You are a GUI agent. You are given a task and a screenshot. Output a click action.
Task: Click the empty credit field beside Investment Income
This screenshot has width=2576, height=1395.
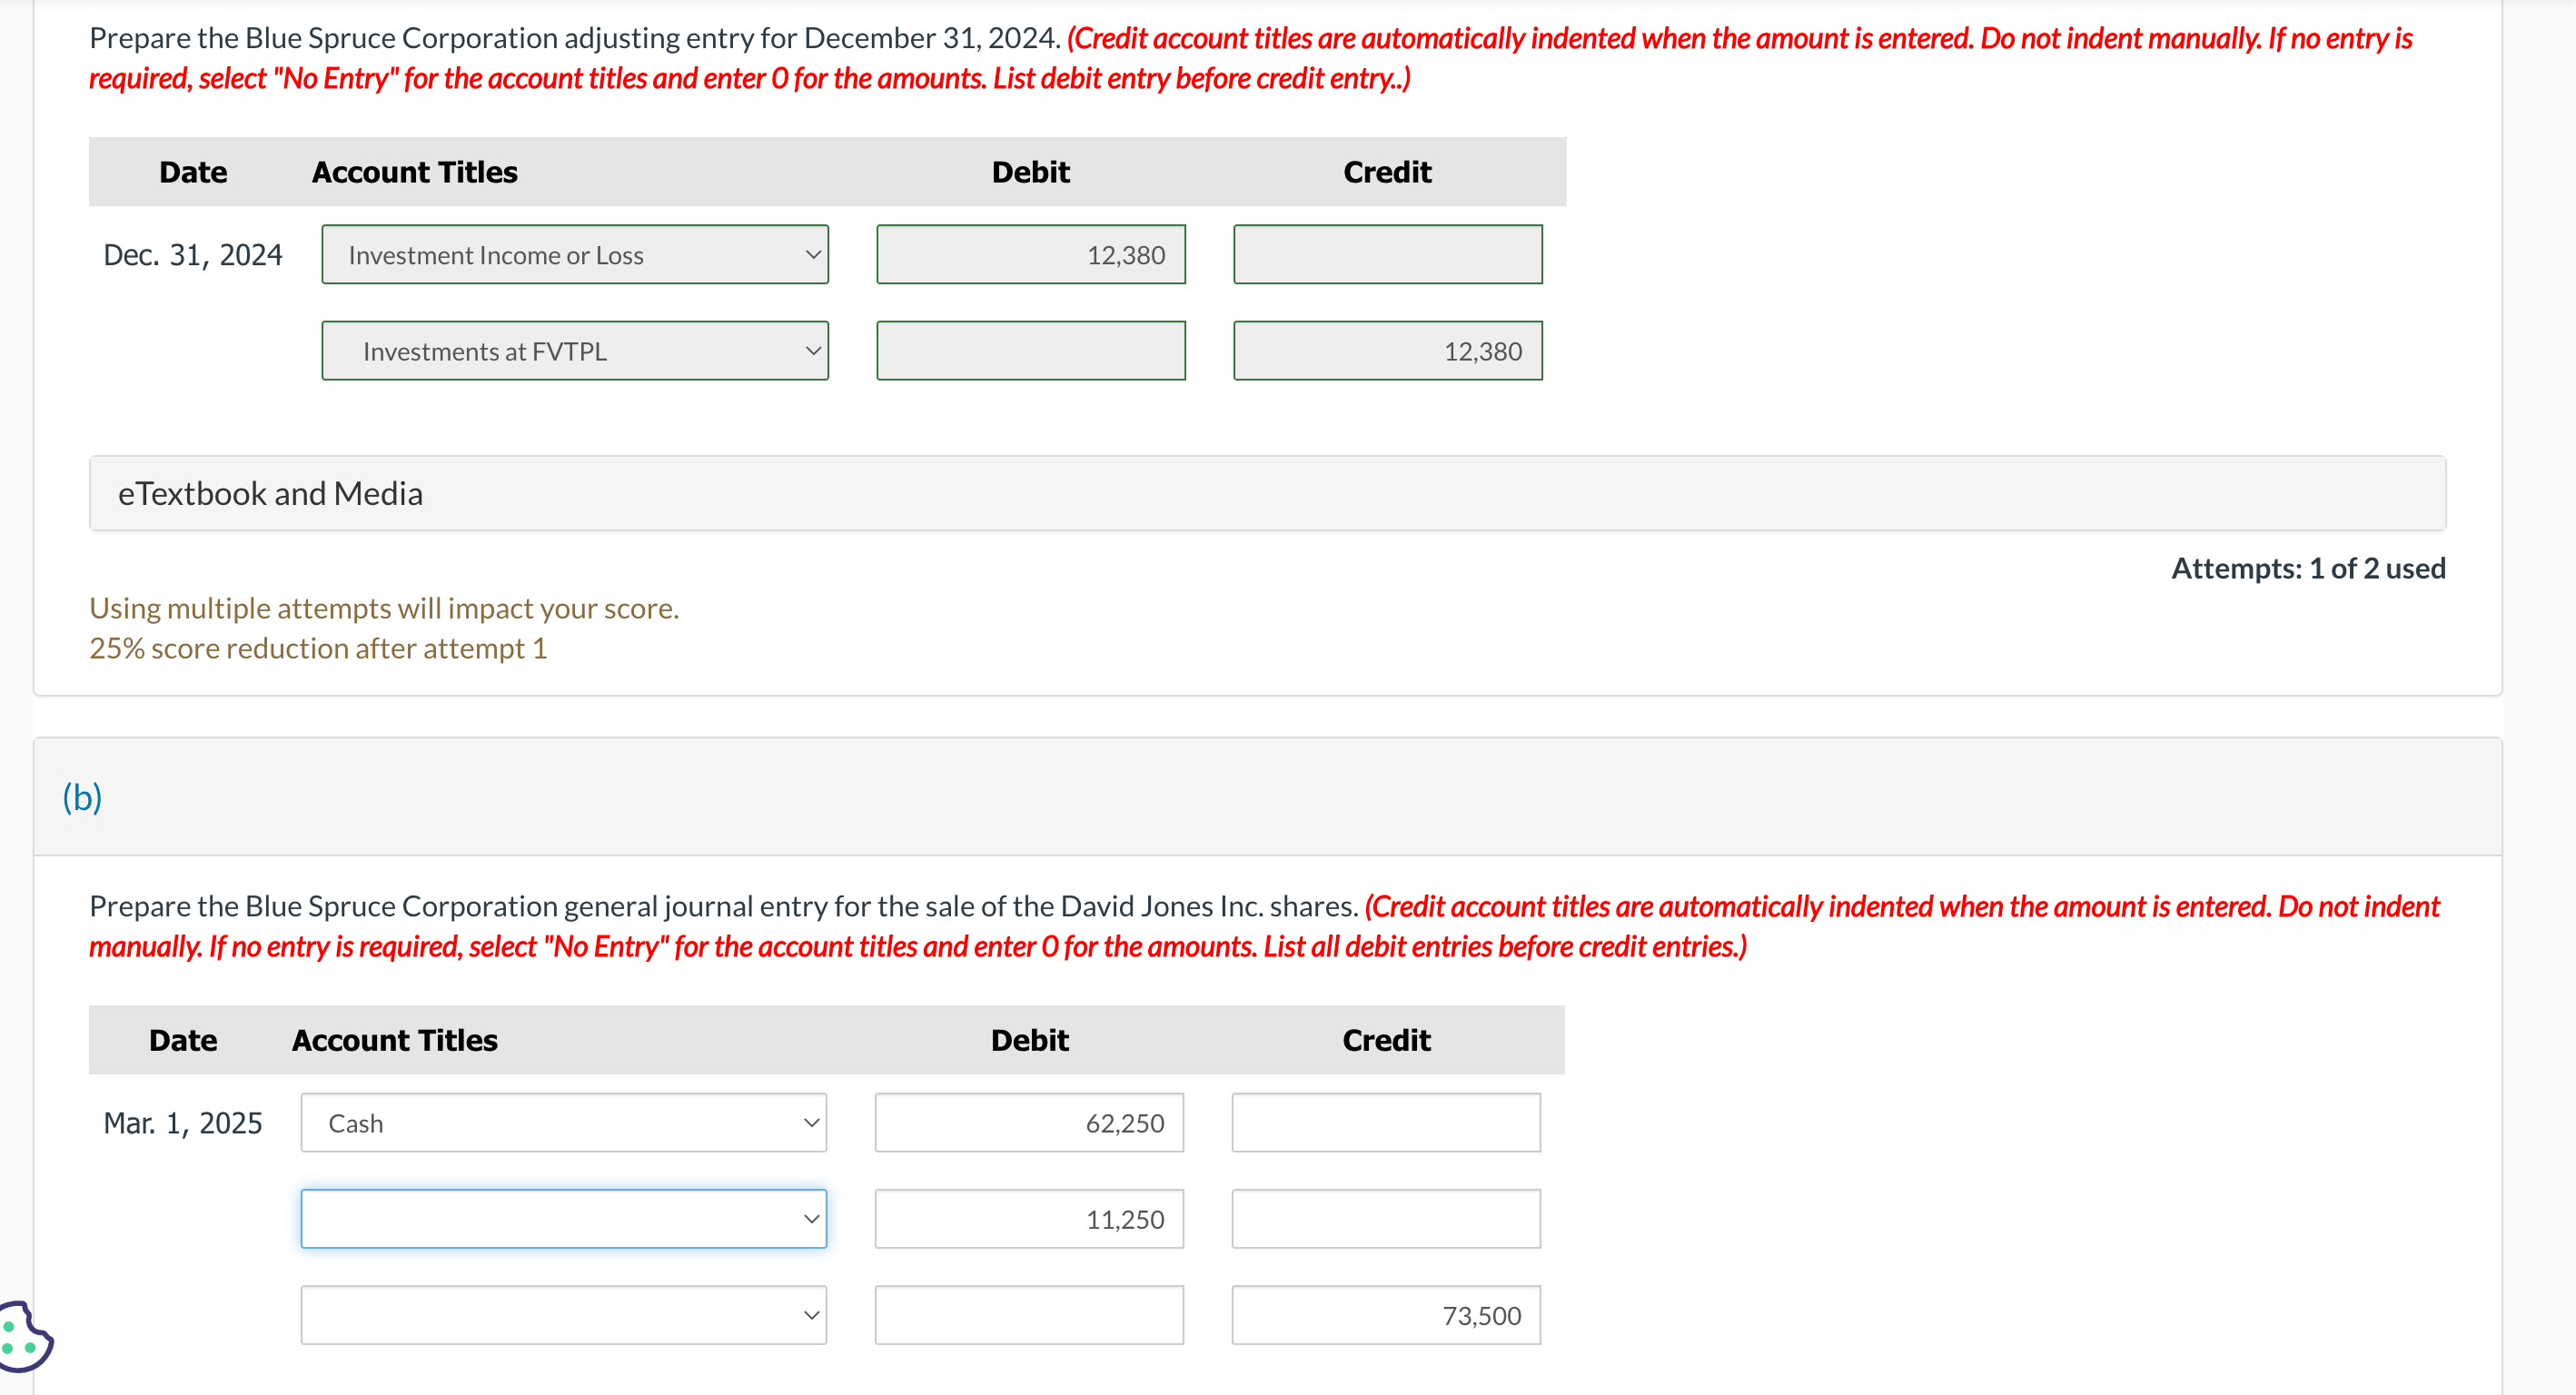pos(1387,255)
